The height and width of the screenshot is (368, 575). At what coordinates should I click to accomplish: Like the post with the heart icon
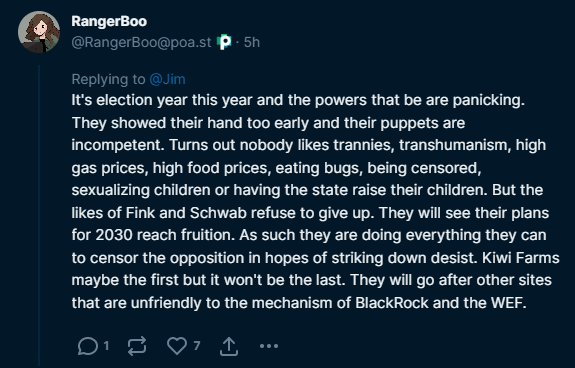click(177, 346)
